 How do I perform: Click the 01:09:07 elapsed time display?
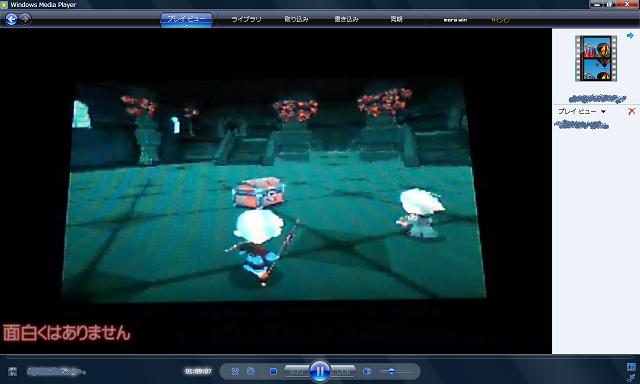point(198,371)
